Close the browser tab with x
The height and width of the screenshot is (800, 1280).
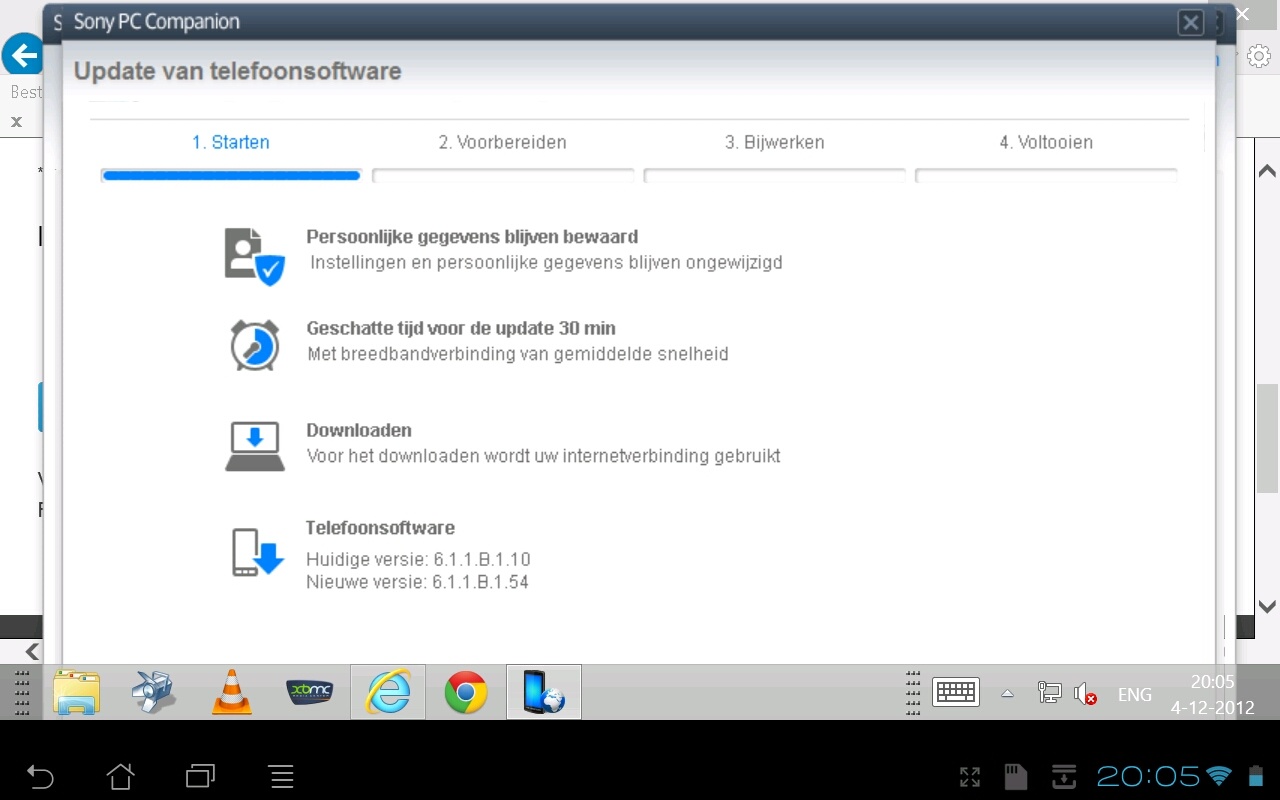(16, 122)
